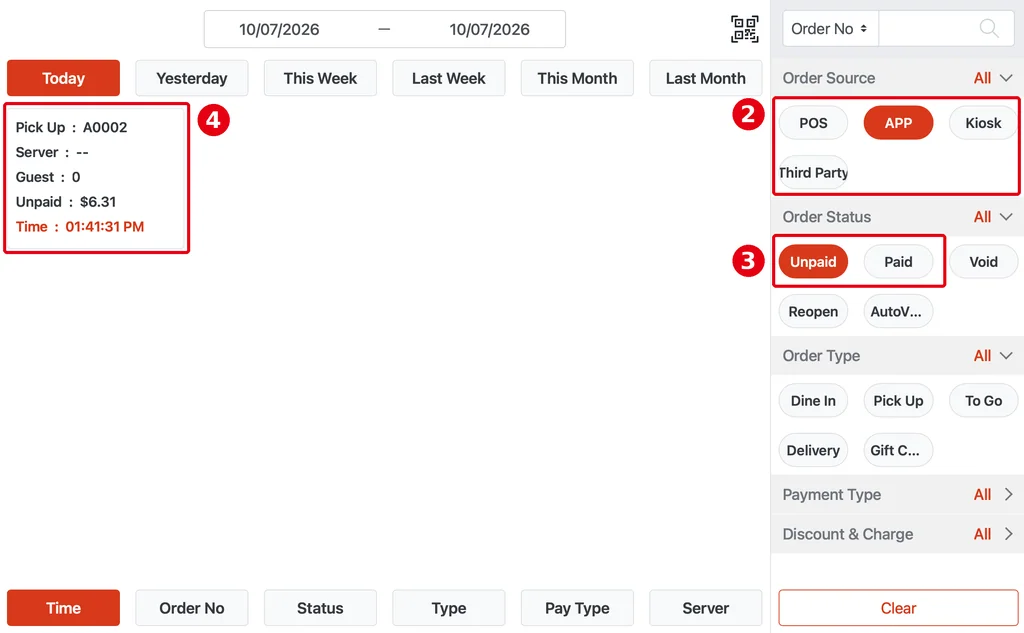The width and height of the screenshot is (1024, 633).
Task: Select All for Payment Type
Action: tap(982, 495)
